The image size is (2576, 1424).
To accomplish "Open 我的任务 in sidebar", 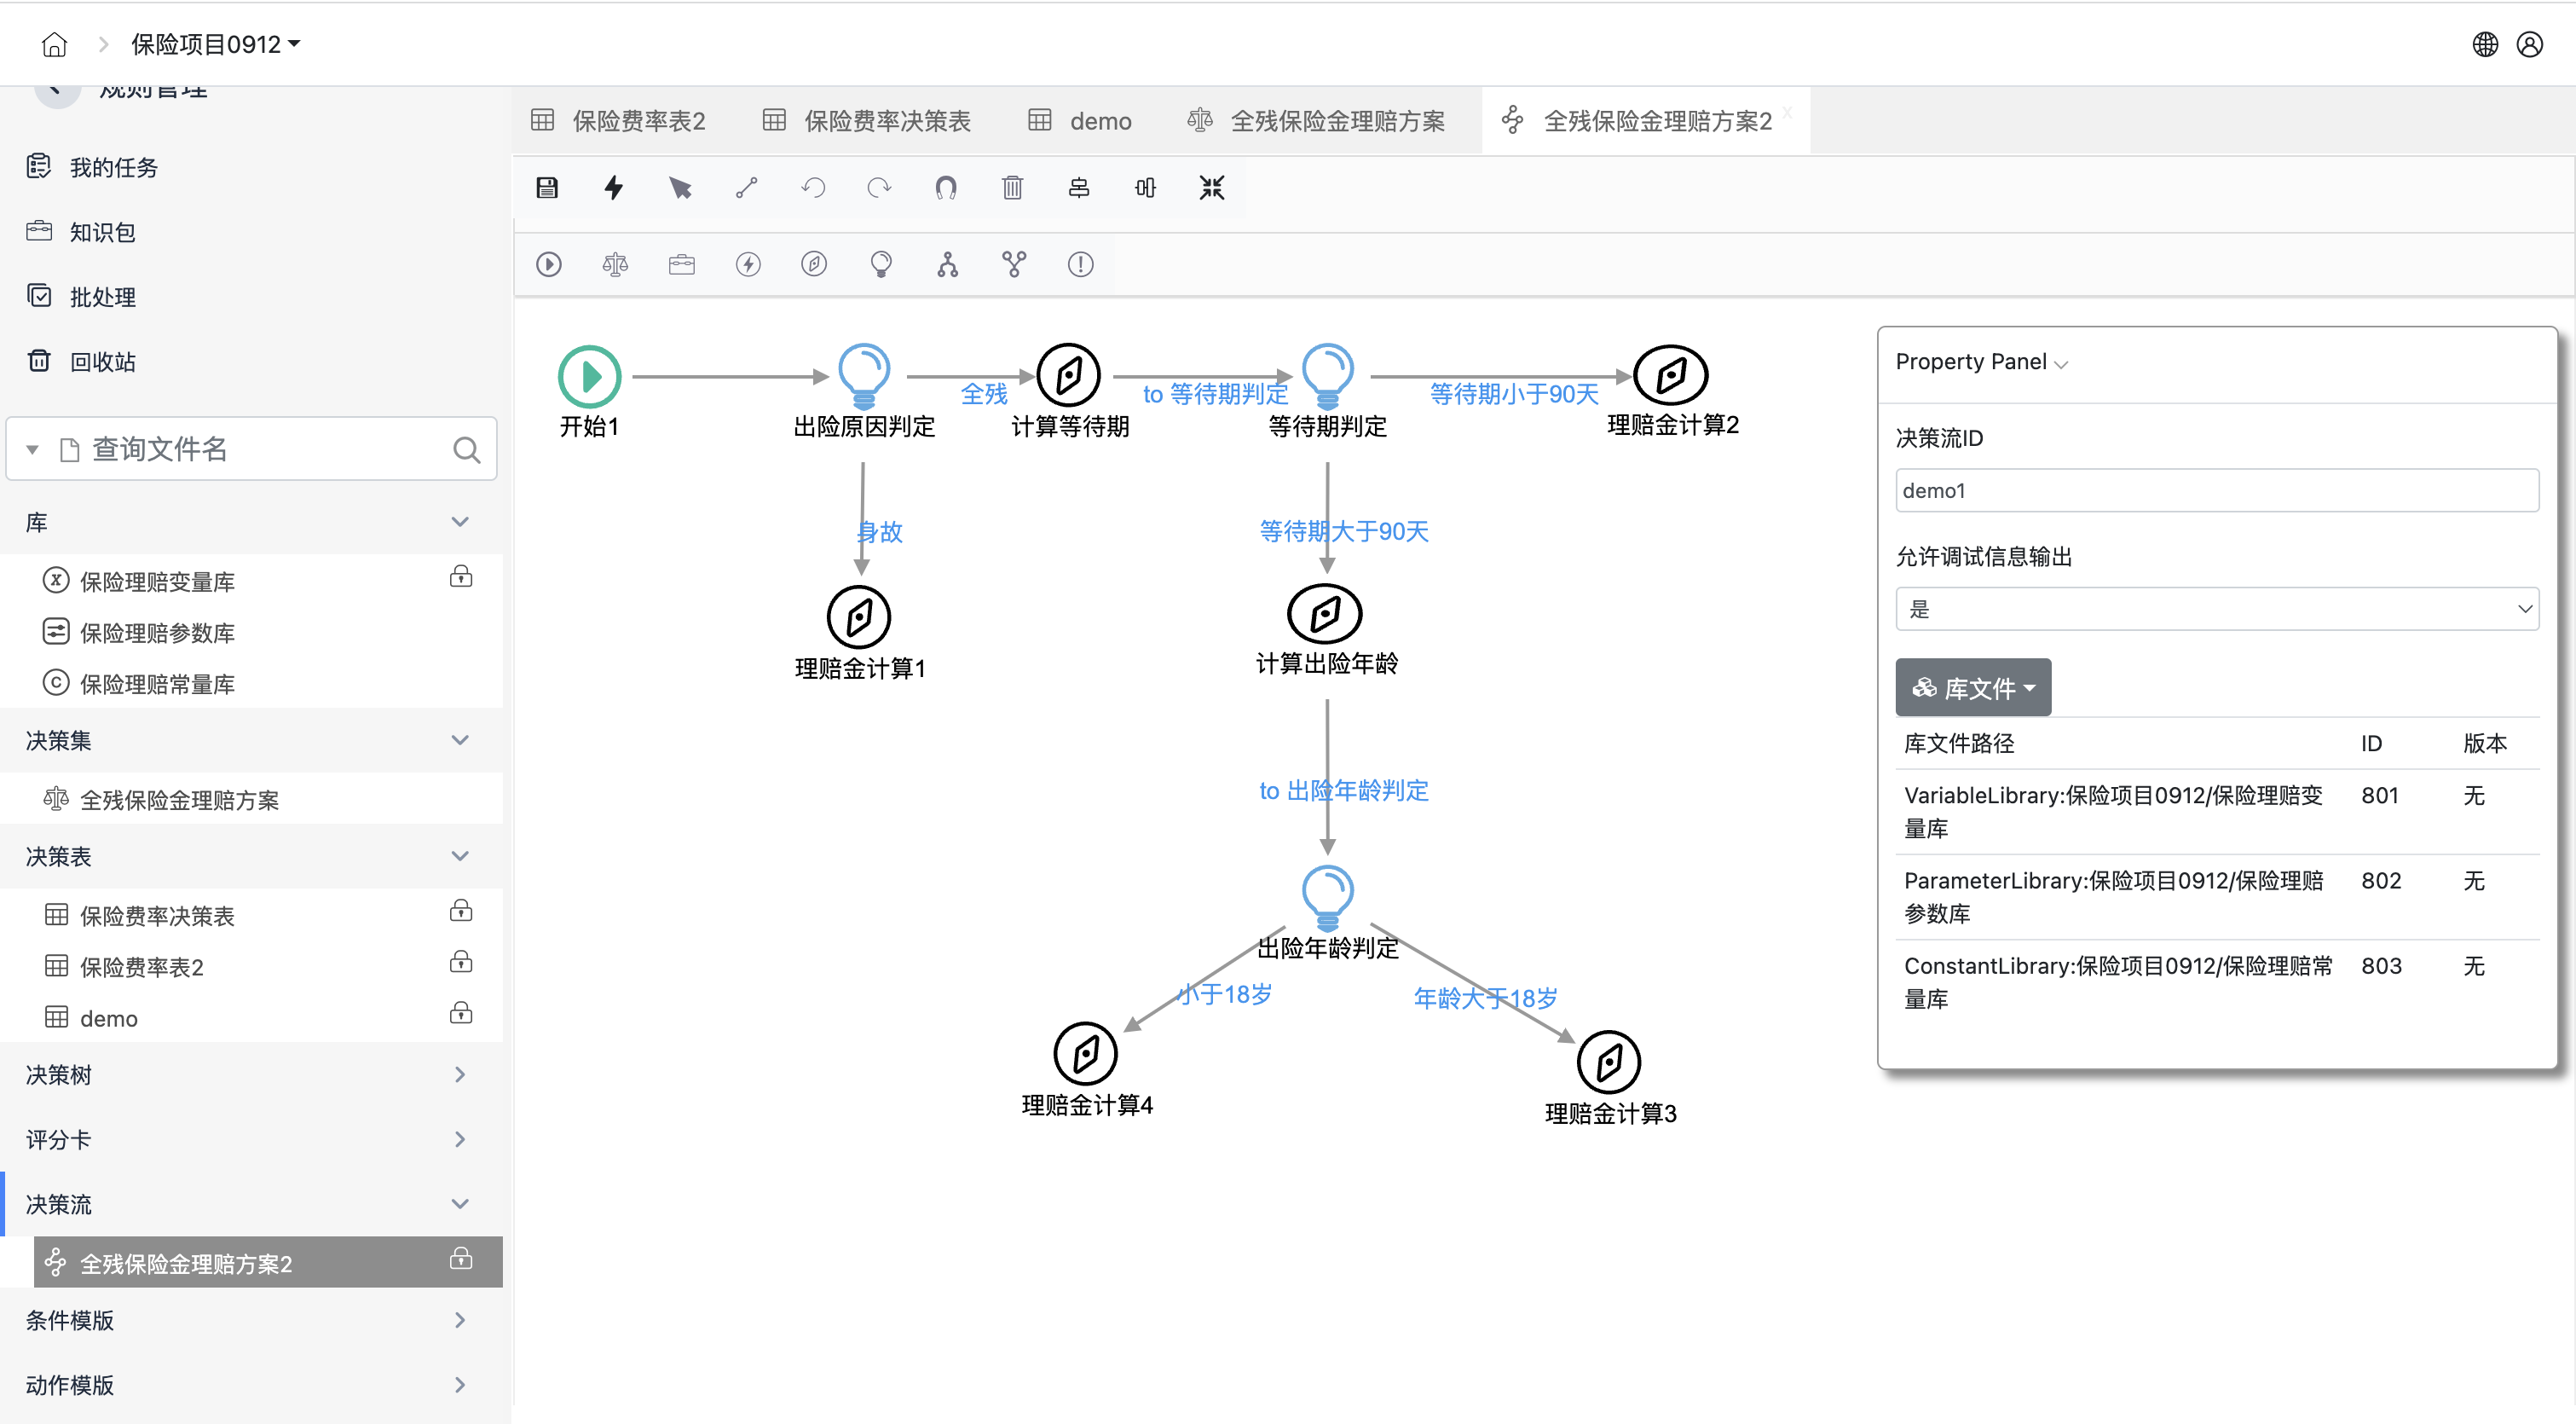I will coord(113,167).
